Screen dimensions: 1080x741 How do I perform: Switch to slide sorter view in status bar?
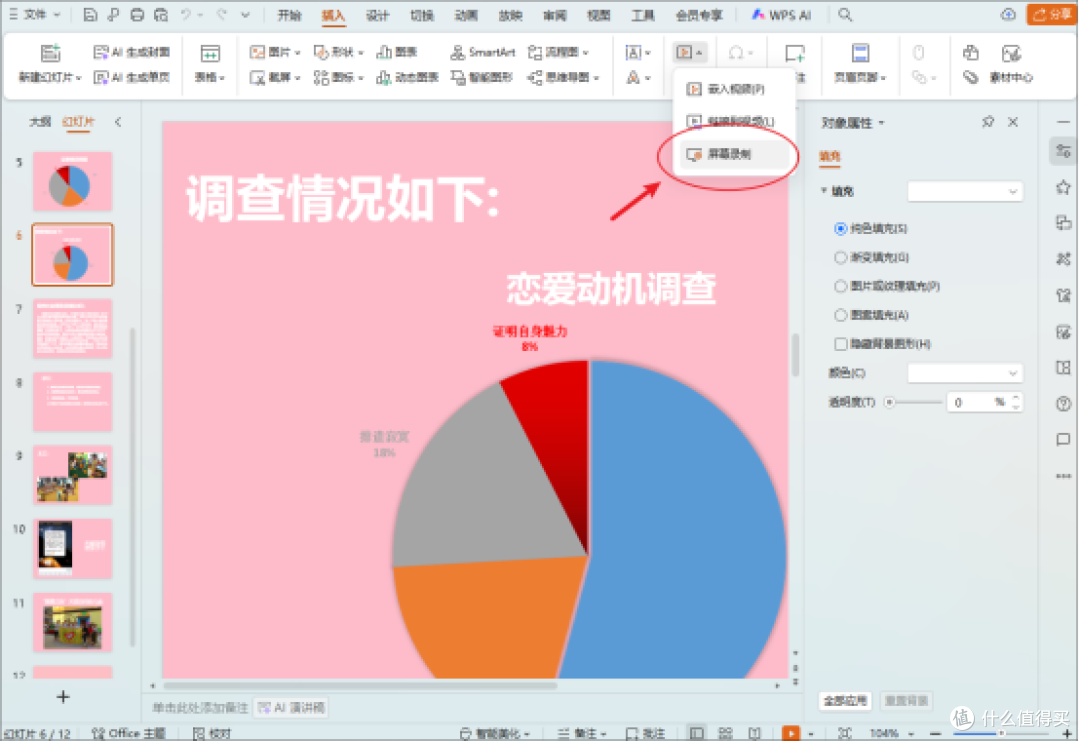(x=725, y=733)
